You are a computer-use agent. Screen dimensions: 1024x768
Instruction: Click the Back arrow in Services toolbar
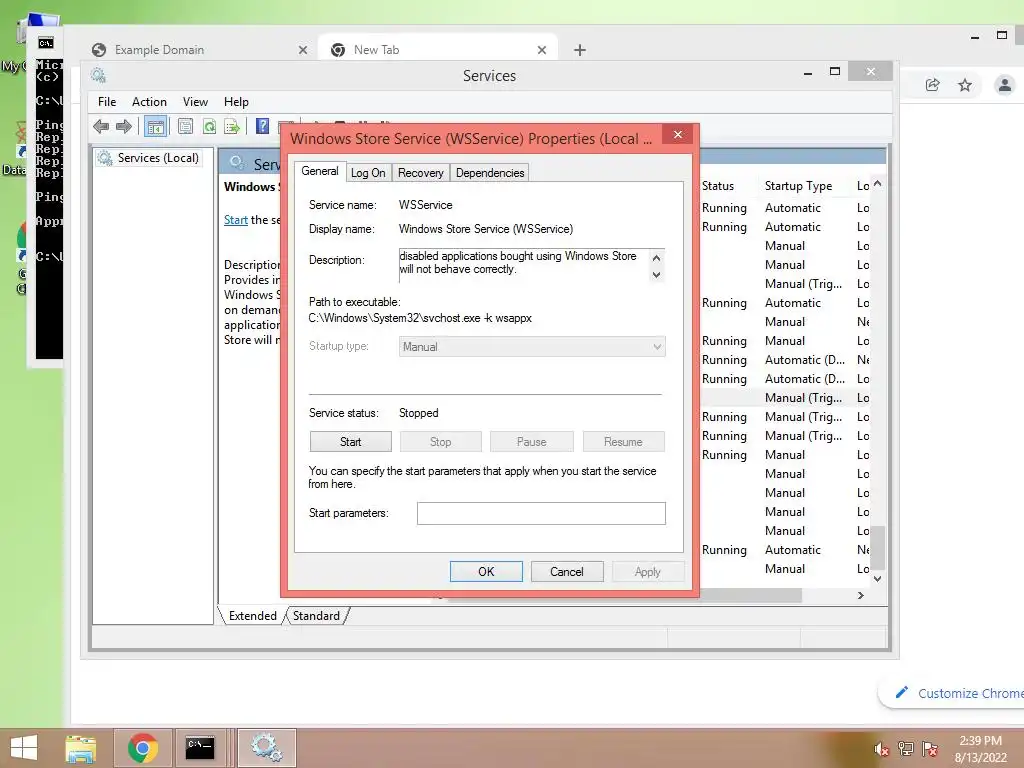tap(101, 126)
